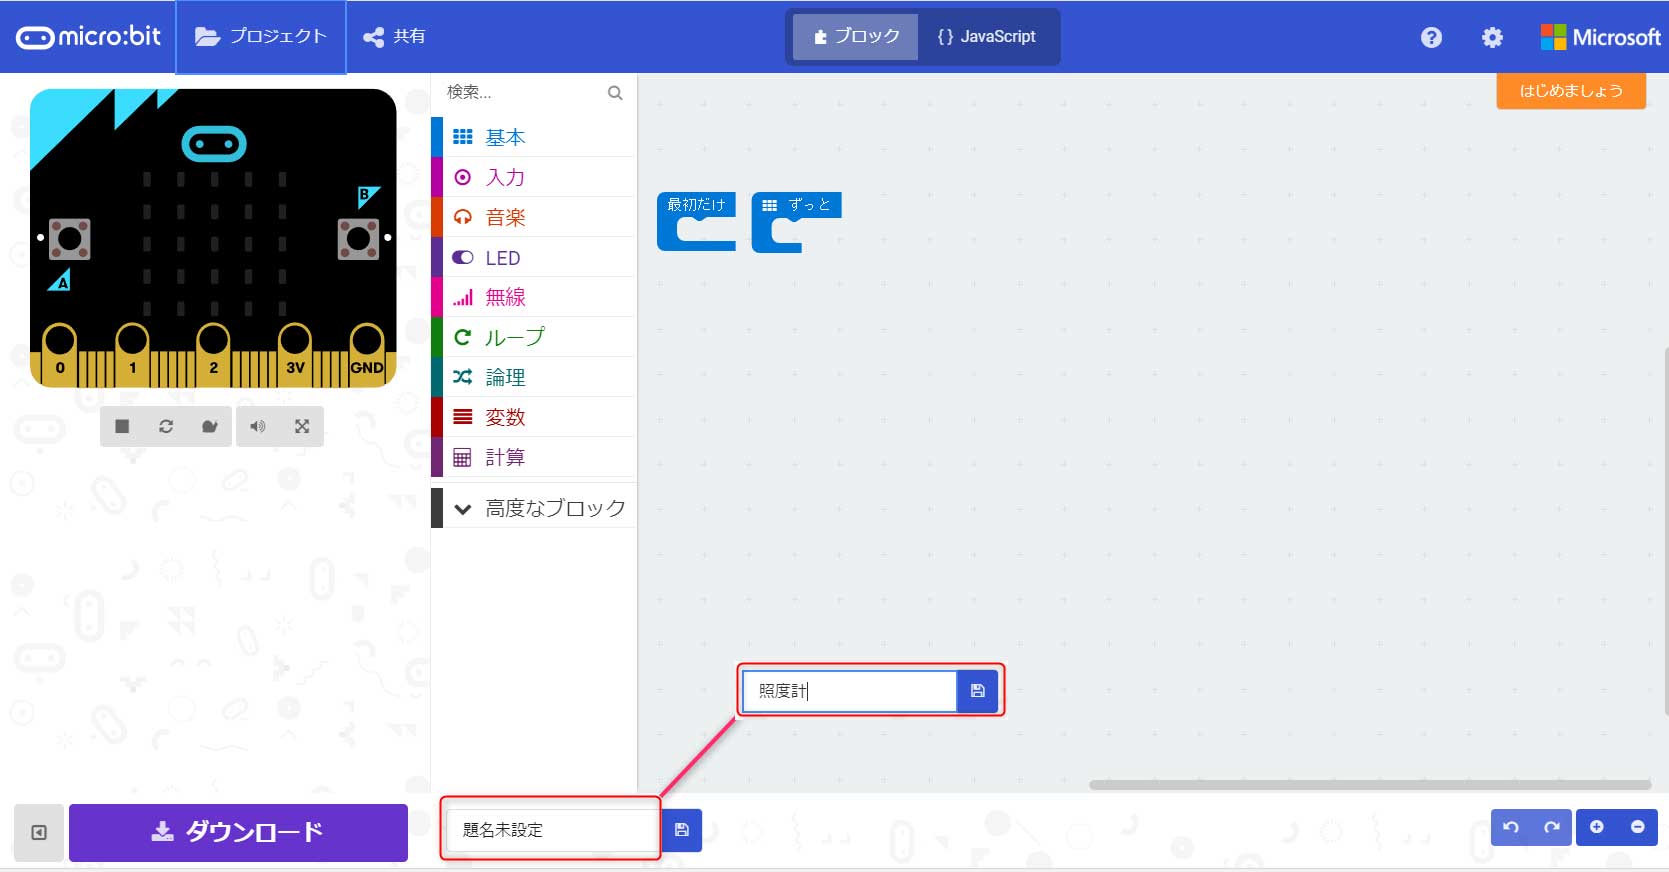Open the LED block category
The width and height of the screenshot is (1669, 872).
[534, 257]
